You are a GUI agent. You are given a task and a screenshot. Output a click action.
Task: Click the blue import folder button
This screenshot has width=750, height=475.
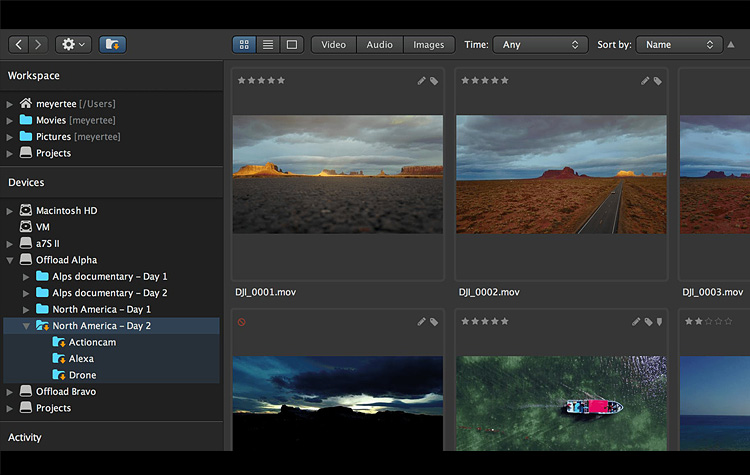click(112, 44)
